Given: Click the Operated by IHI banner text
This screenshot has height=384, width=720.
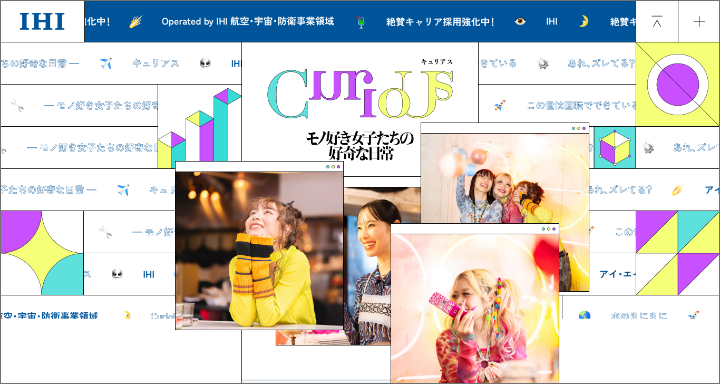Looking at the screenshot, I should [x=248, y=22].
